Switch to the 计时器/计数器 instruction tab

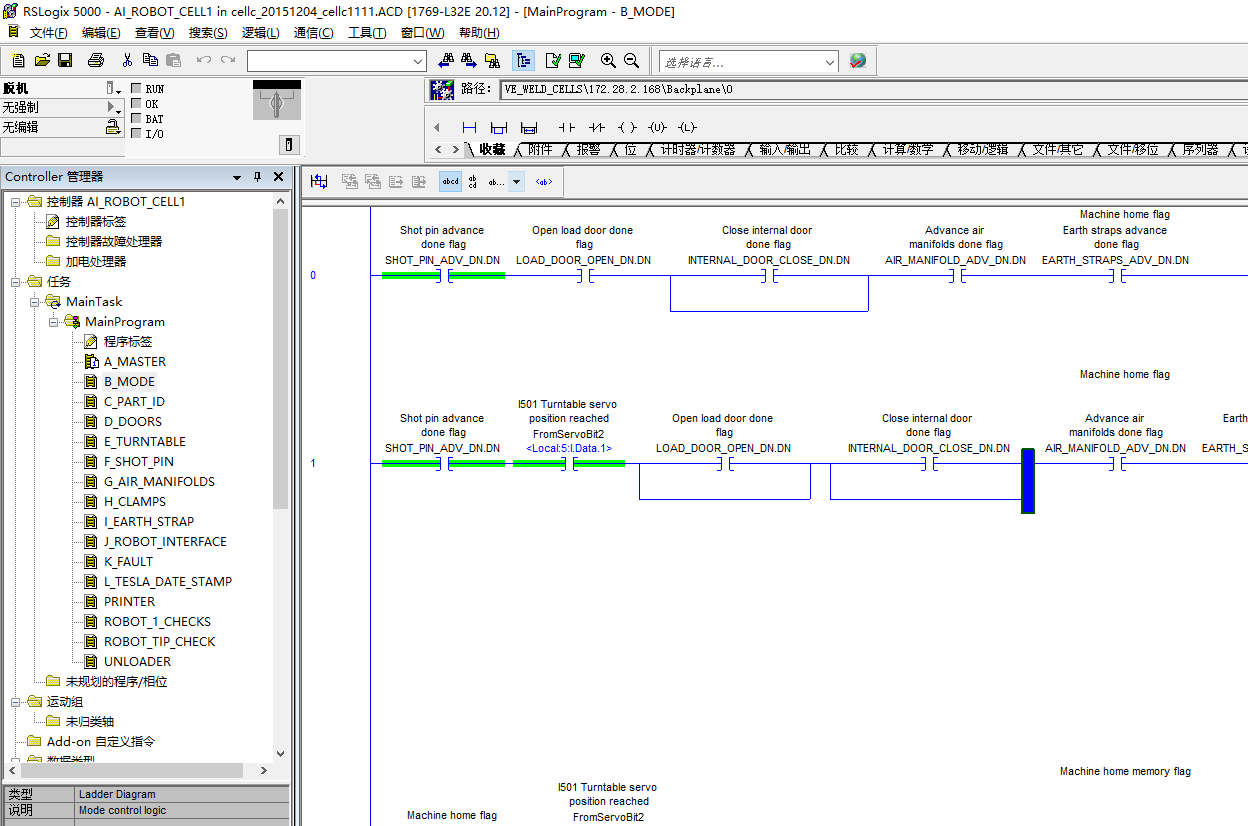(697, 150)
